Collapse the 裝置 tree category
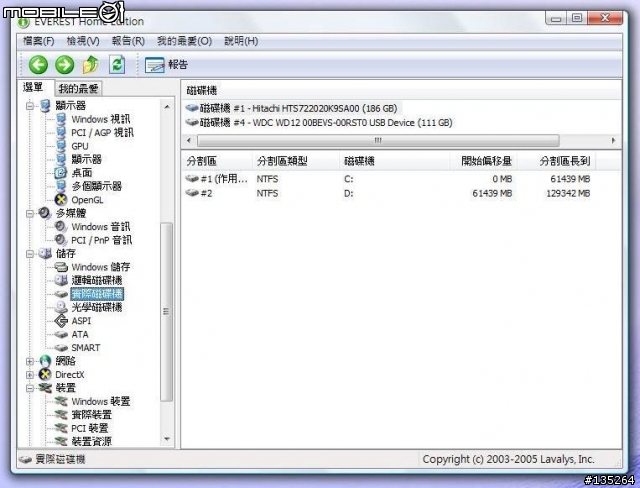The height and width of the screenshot is (488, 640). point(30,388)
